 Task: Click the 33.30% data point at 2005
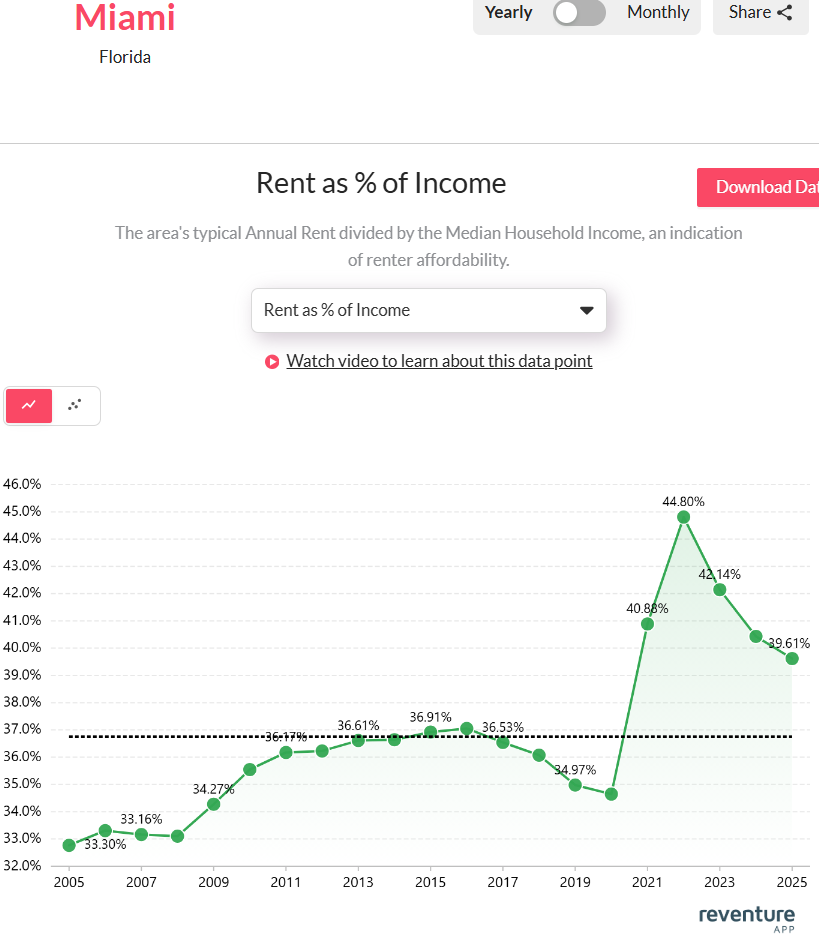67,845
